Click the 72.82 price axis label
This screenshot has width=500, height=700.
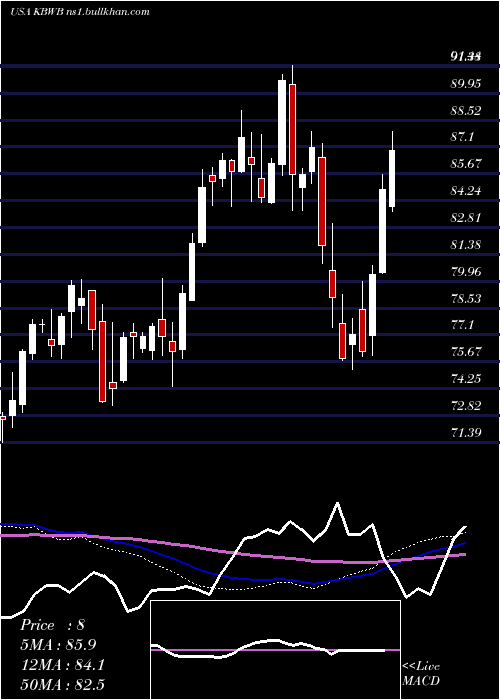coord(466,405)
